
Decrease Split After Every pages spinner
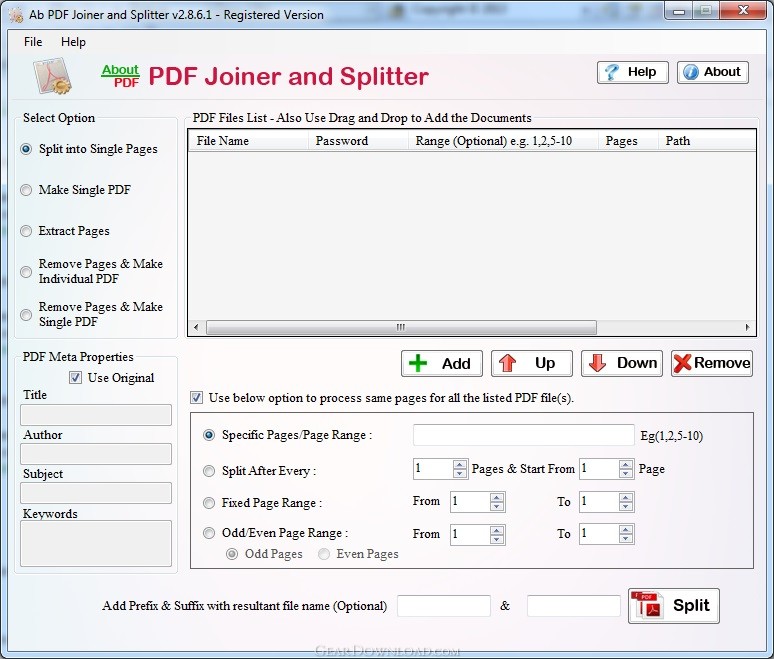point(460,473)
